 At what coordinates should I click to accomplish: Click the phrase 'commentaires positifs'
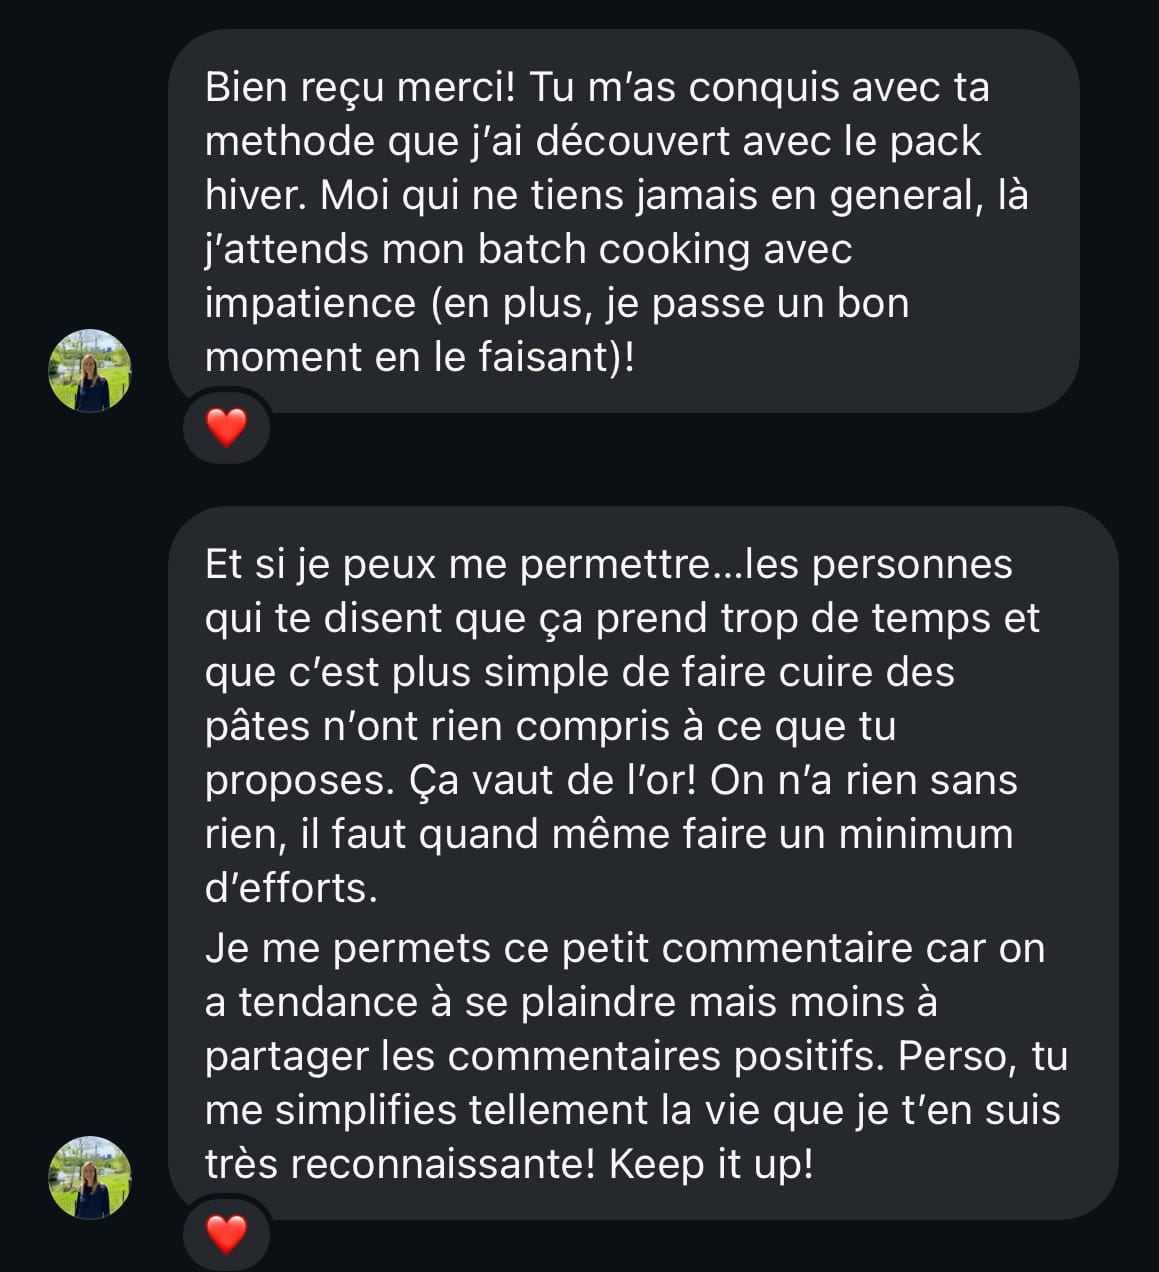click(665, 1056)
